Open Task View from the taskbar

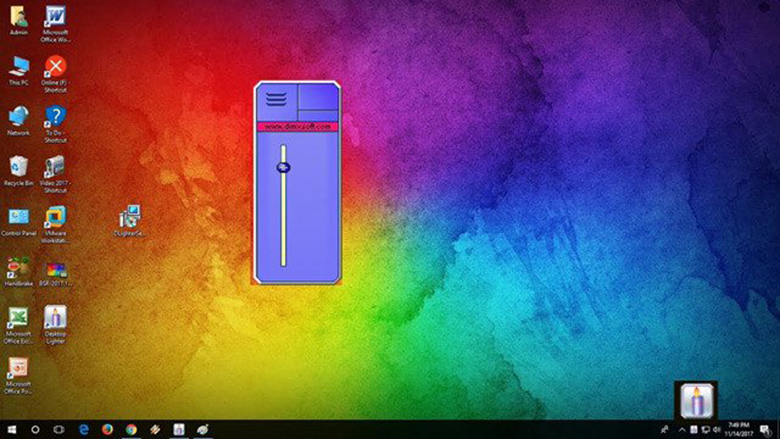point(59,430)
